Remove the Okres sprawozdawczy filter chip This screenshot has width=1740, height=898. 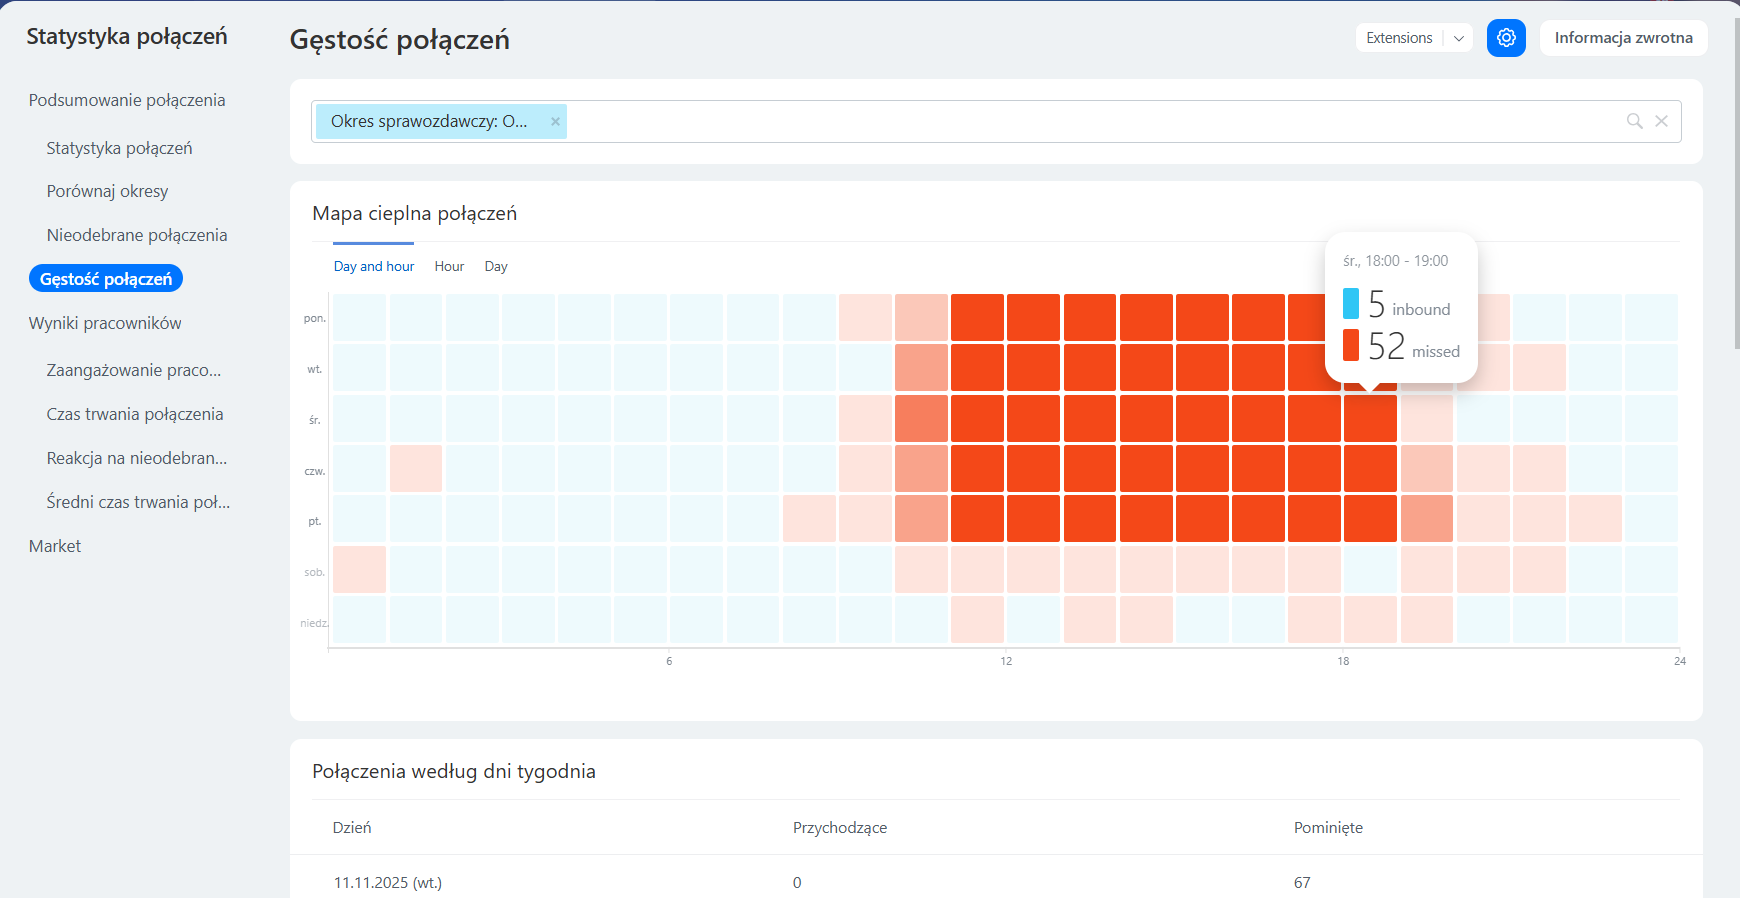pos(555,122)
